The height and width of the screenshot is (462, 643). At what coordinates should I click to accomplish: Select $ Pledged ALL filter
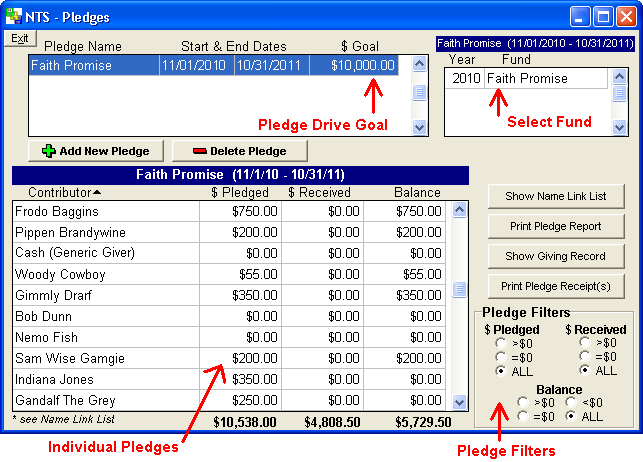pyautogui.click(x=501, y=371)
